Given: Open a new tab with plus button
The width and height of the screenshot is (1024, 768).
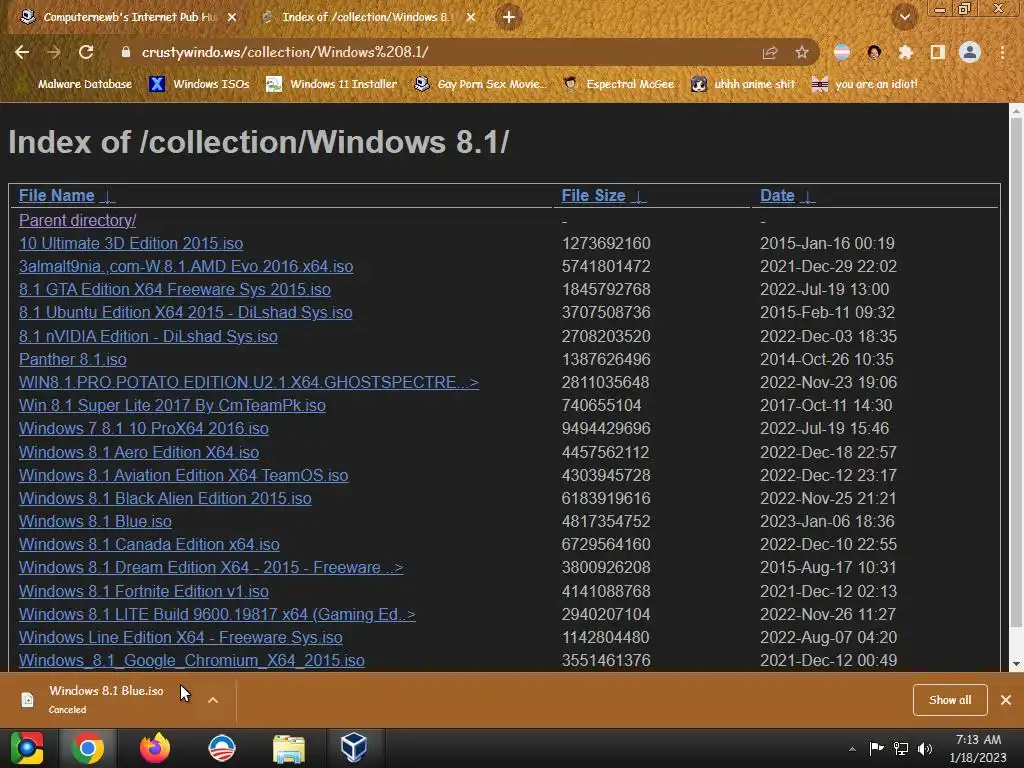Looking at the screenshot, I should click(x=509, y=17).
